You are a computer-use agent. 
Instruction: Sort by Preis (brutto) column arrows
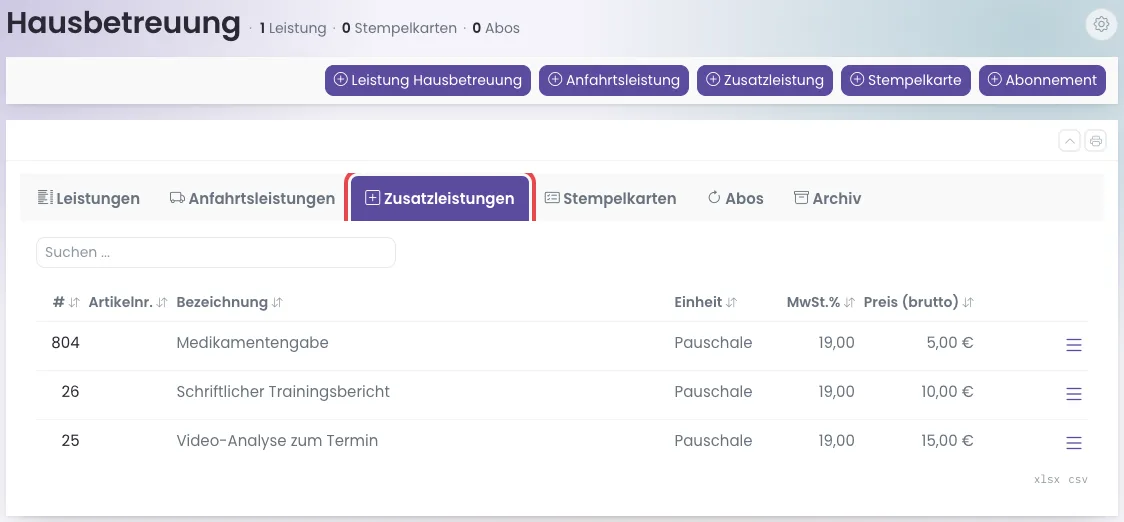click(x=968, y=303)
